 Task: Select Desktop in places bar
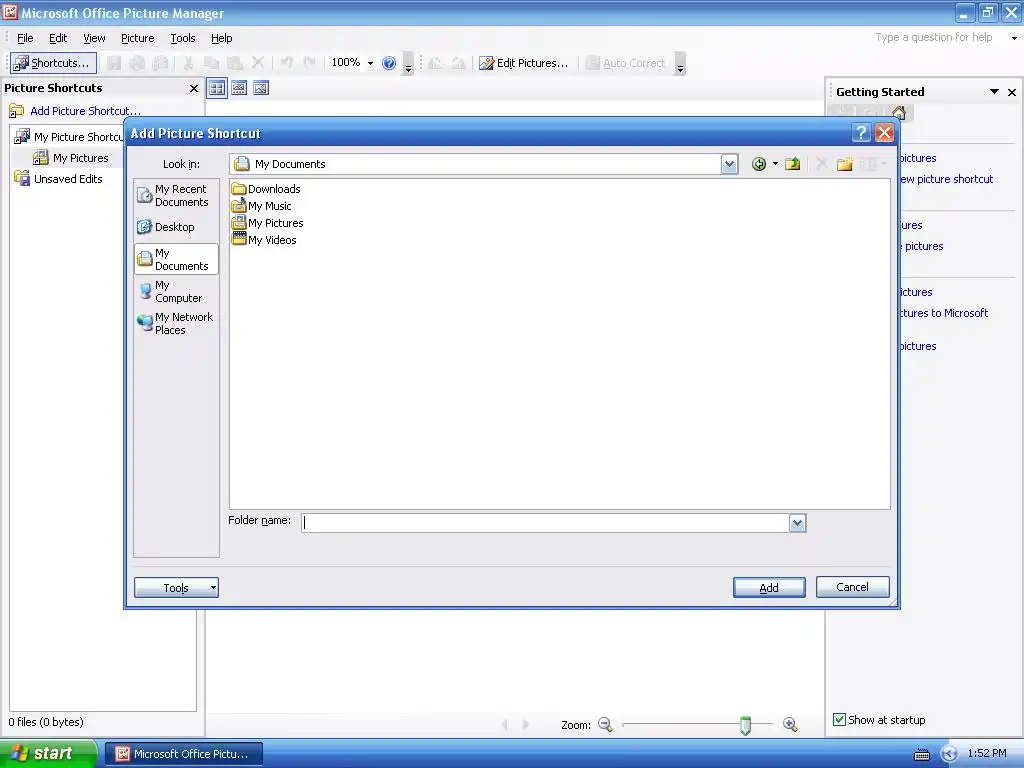pyautogui.click(x=176, y=227)
